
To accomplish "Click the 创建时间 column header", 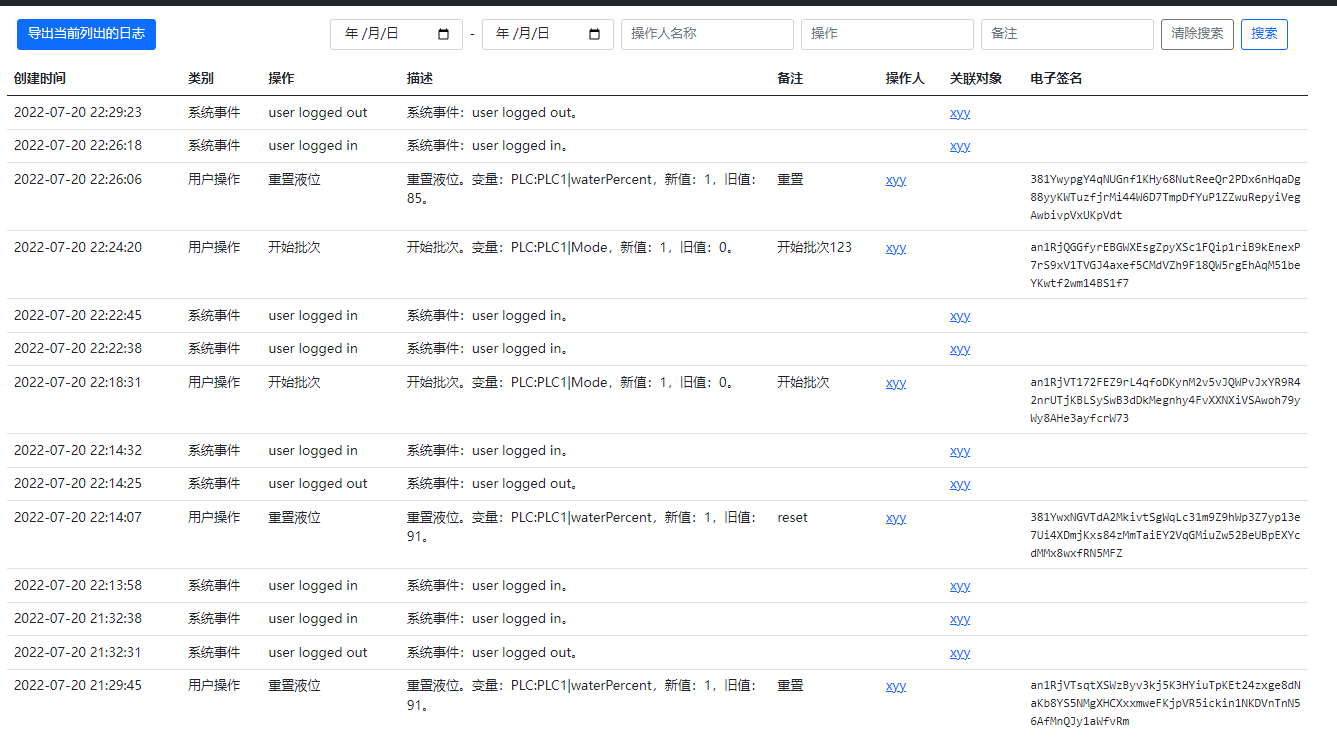I will 40,77.
